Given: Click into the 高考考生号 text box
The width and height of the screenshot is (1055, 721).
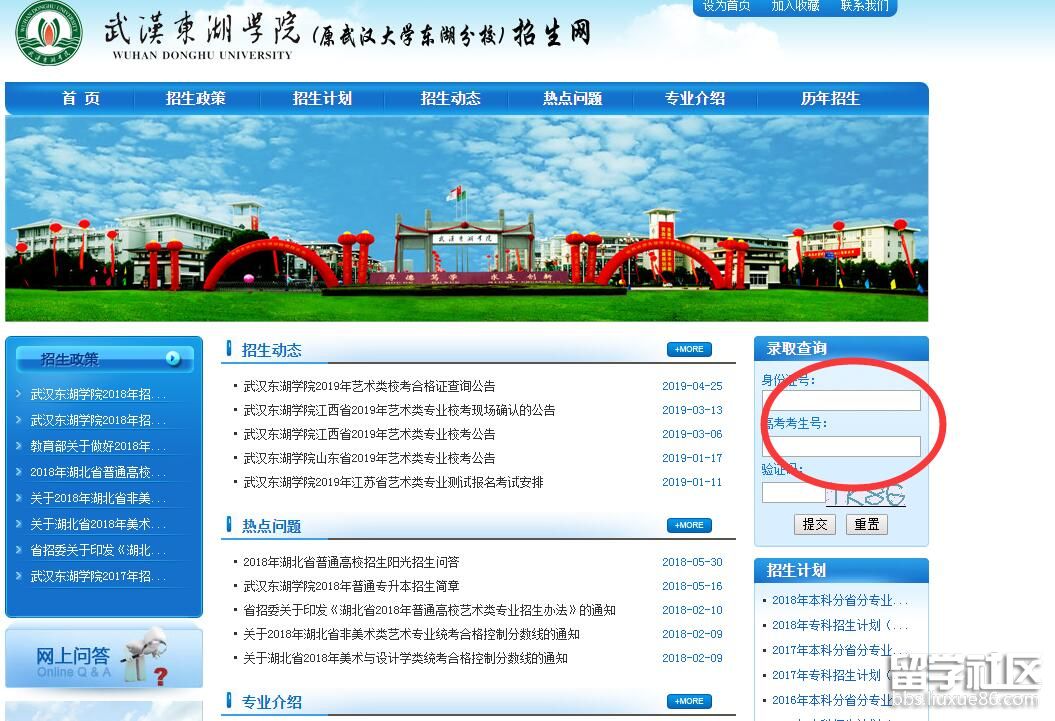Looking at the screenshot, I should [x=841, y=446].
